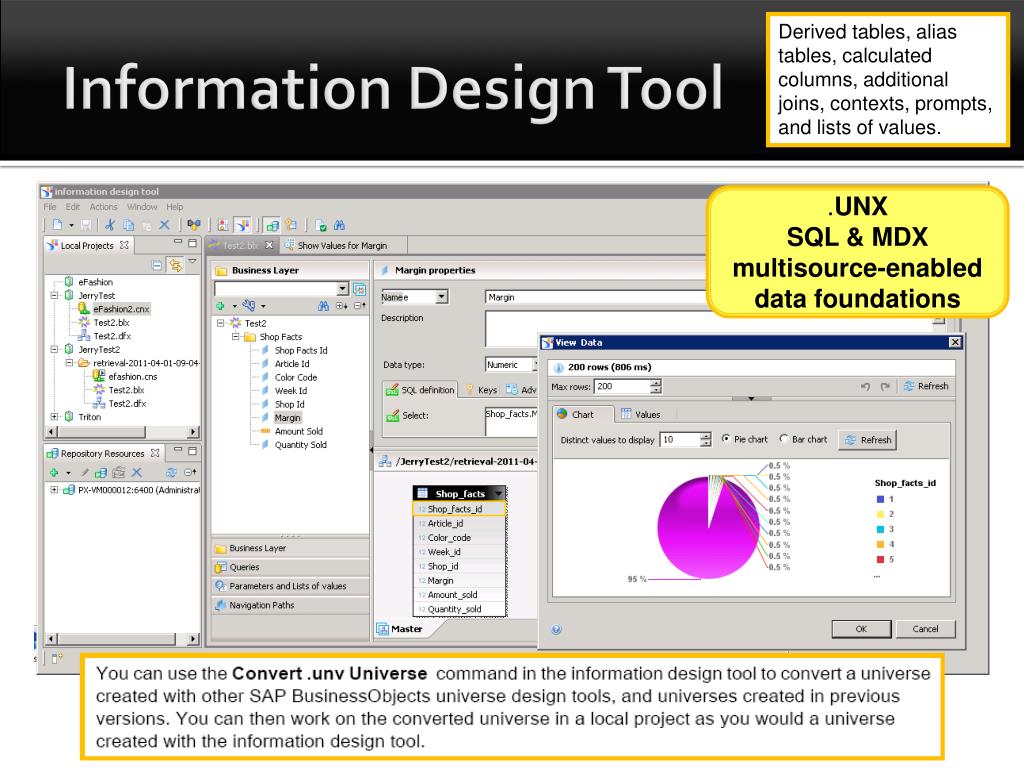Screen dimensions: 1024x768
Task: Click the blue X delete icon in main toolbar
Action: 165,225
